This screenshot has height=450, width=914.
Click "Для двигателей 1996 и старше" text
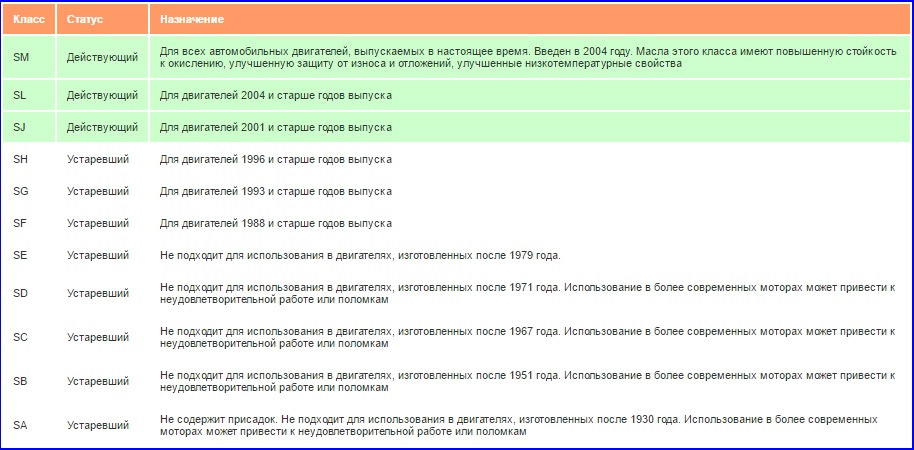pyautogui.click(x=276, y=159)
